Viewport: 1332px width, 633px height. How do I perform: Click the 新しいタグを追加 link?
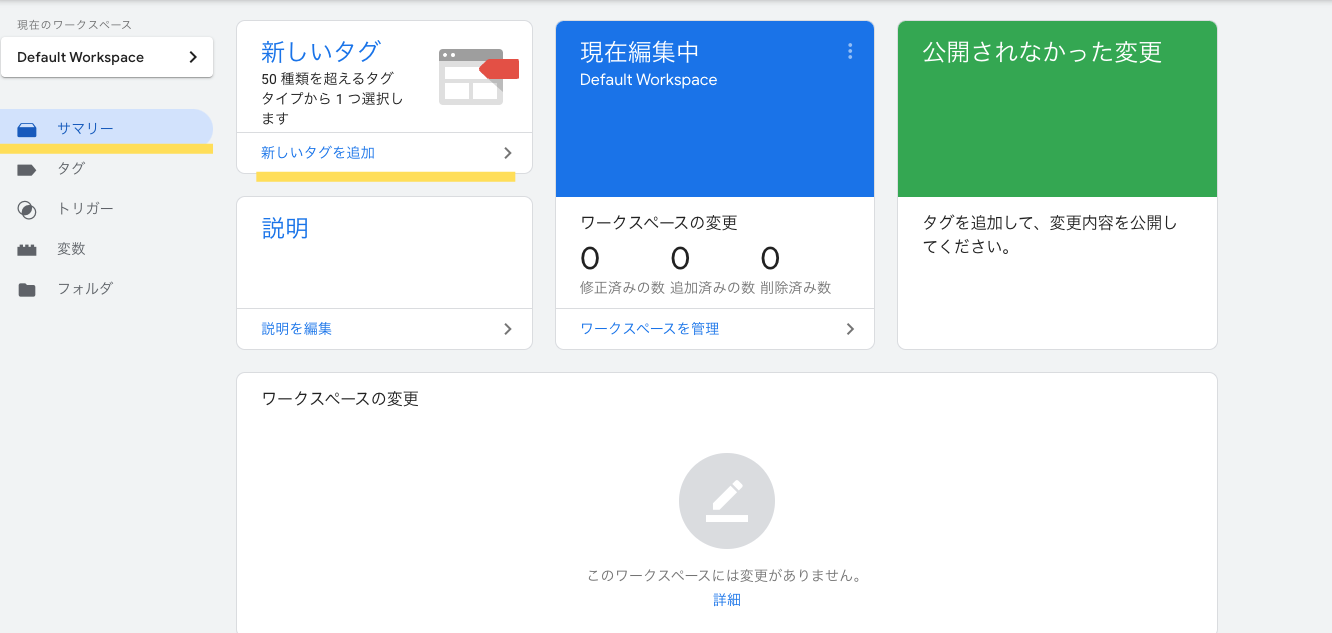(318, 153)
